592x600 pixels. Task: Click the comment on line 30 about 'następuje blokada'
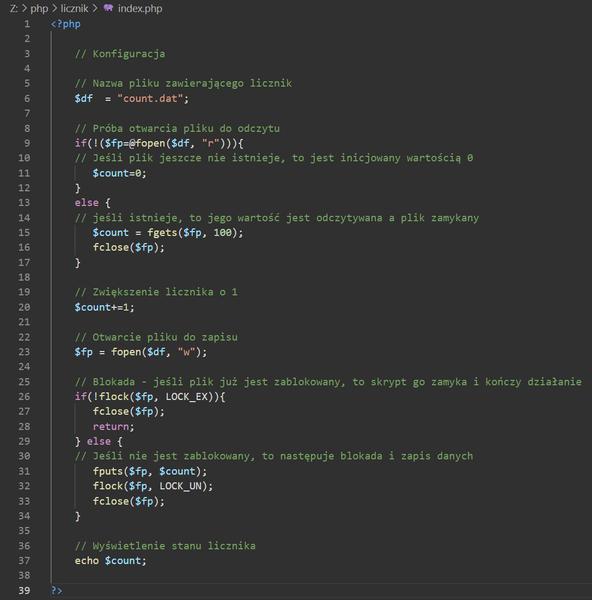274,456
